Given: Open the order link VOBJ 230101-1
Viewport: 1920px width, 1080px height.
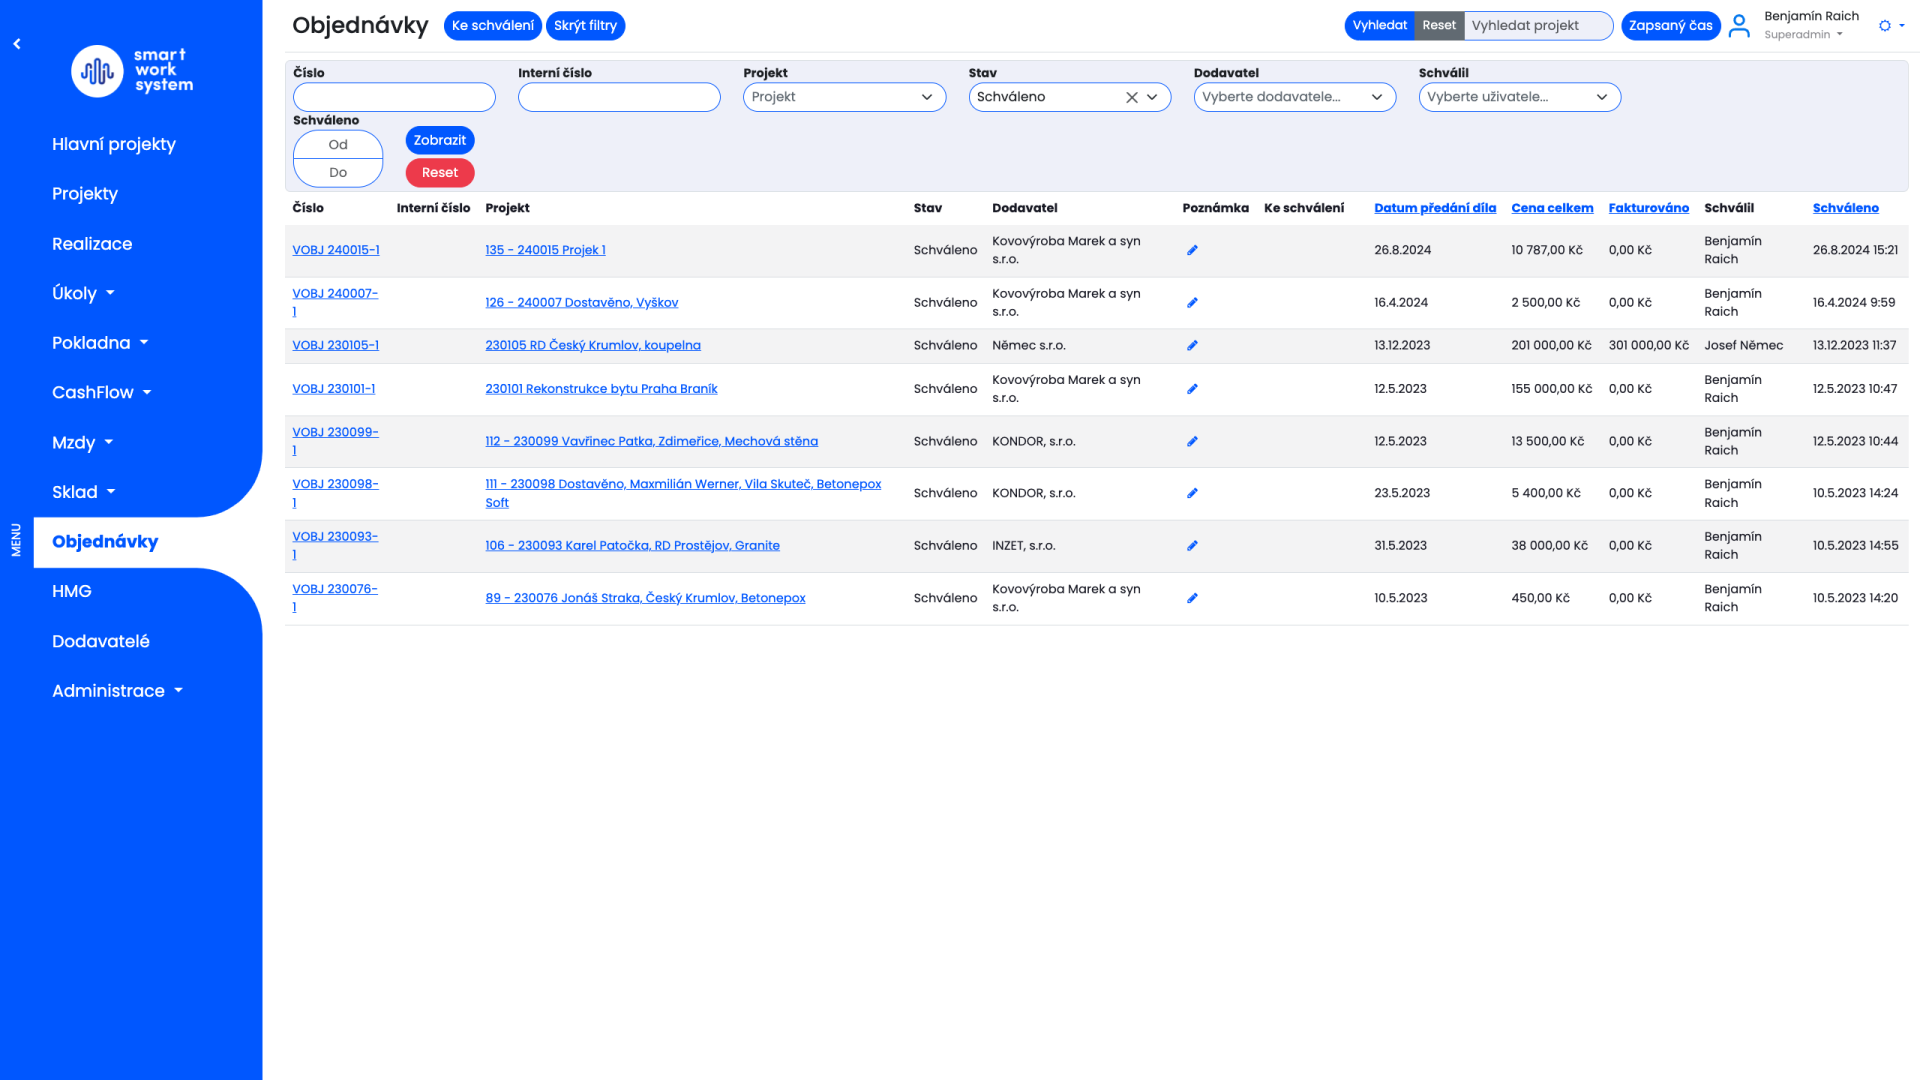Looking at the screenshot, I should click(334, 389).
